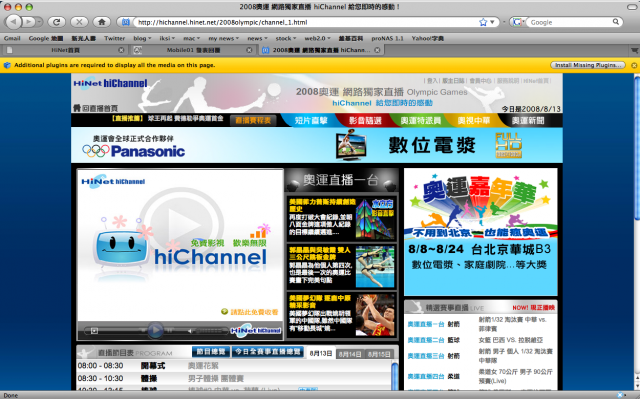This screenshot has width=640, height=399.
Task: Play the hiChannel video player
Action: point(155,330)
